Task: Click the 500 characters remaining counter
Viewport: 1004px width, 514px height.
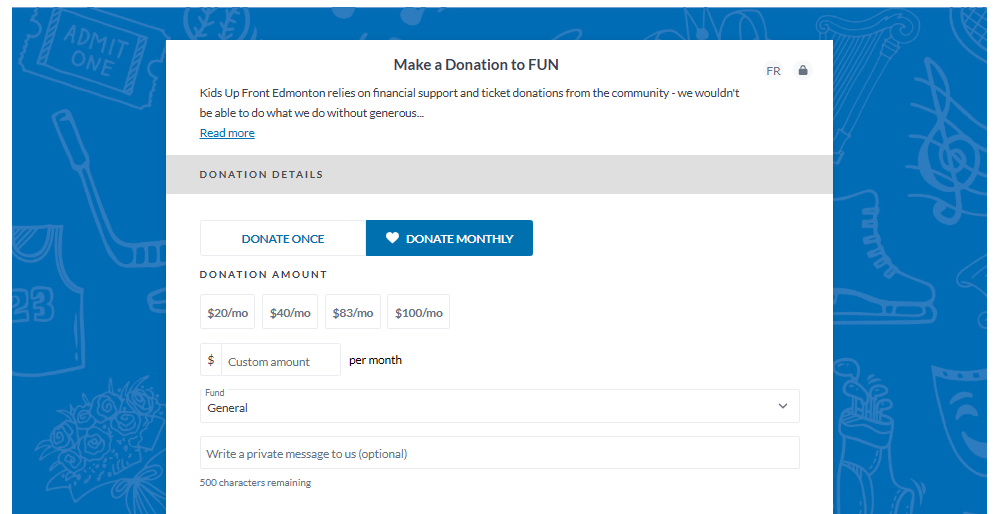Action: (x=255, y=483)
